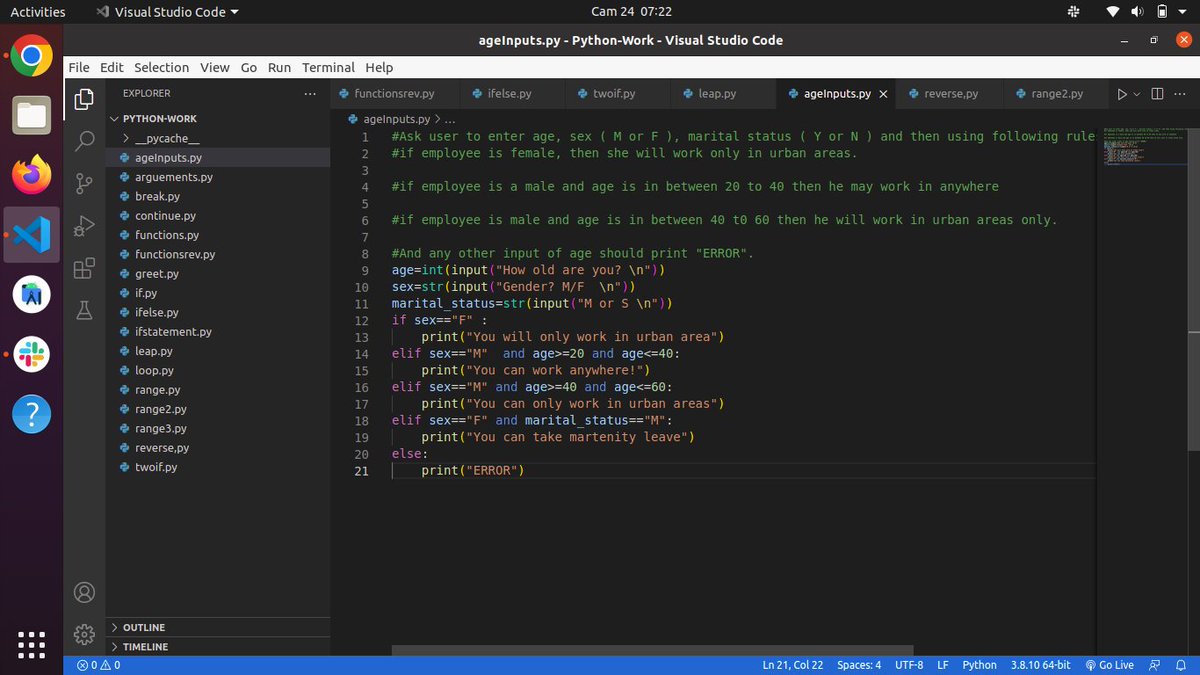Screen dimensions: 1200x675
Task: Open the feedback icon in status bar
Action: click(1155, 665)
